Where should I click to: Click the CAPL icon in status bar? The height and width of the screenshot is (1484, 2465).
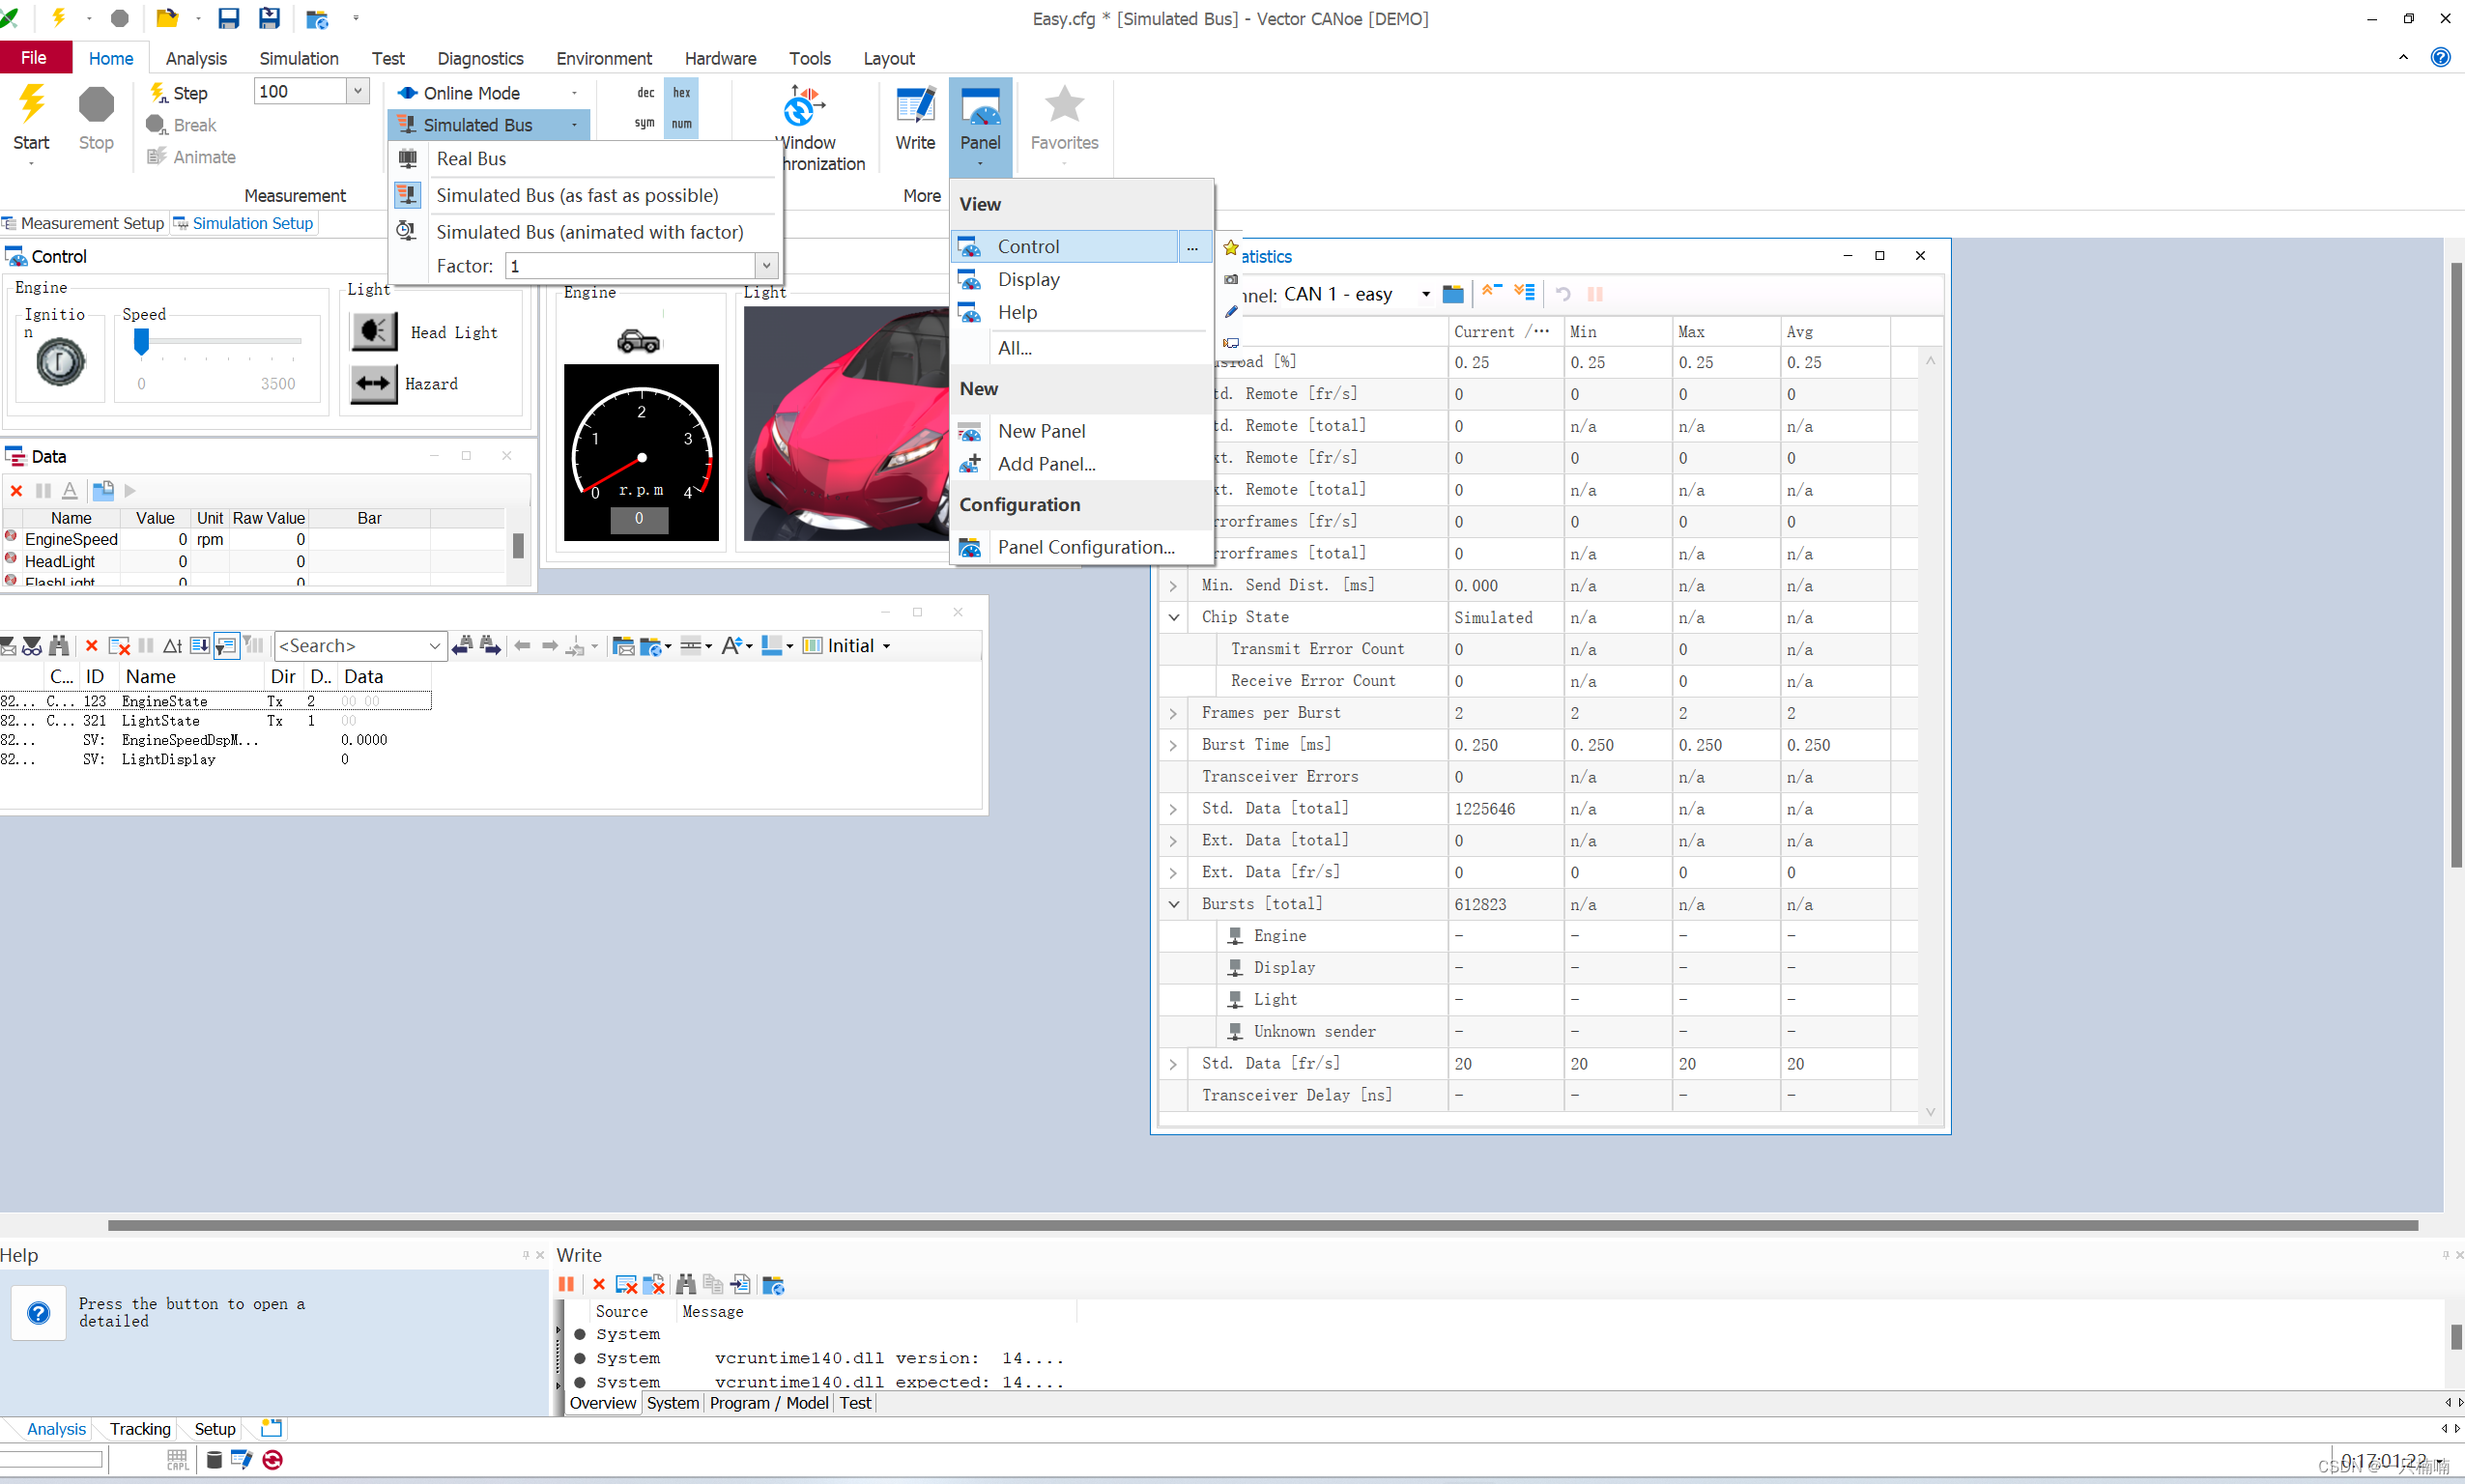tap(177, 1460)
